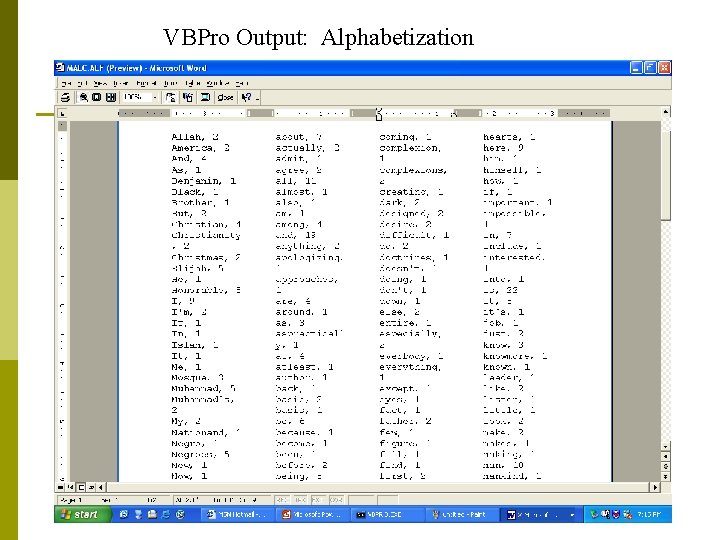
Task: Click the entry 'almost, 1' in second column
Action: (301, 192)
